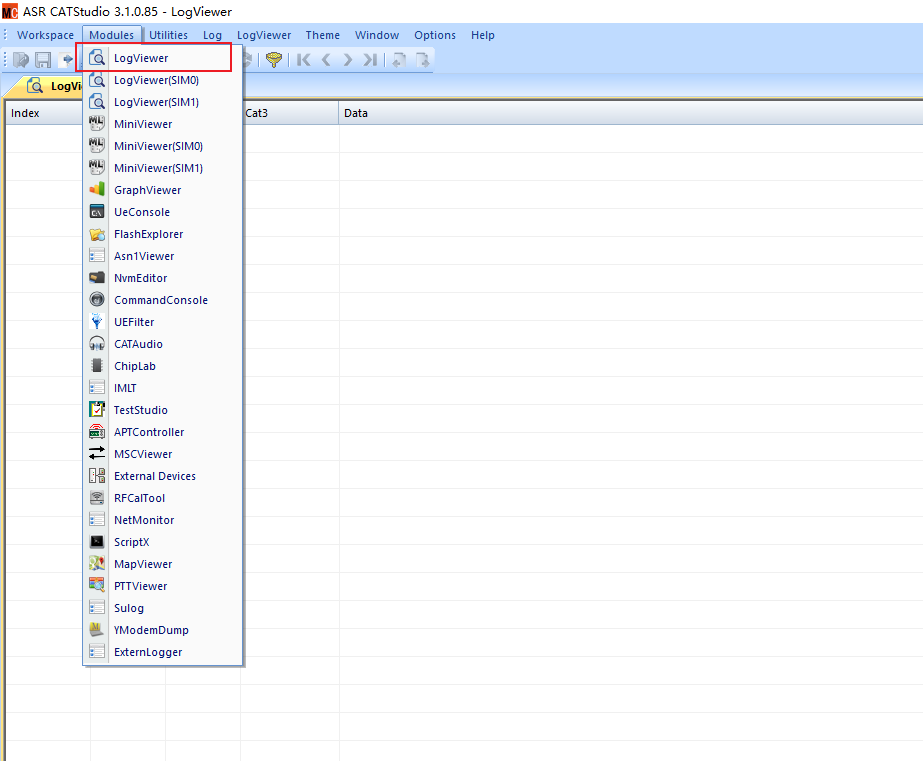Jump to the last record toolbar arrow
Viewport: 923px width, 761px height.
coord(370,59)
